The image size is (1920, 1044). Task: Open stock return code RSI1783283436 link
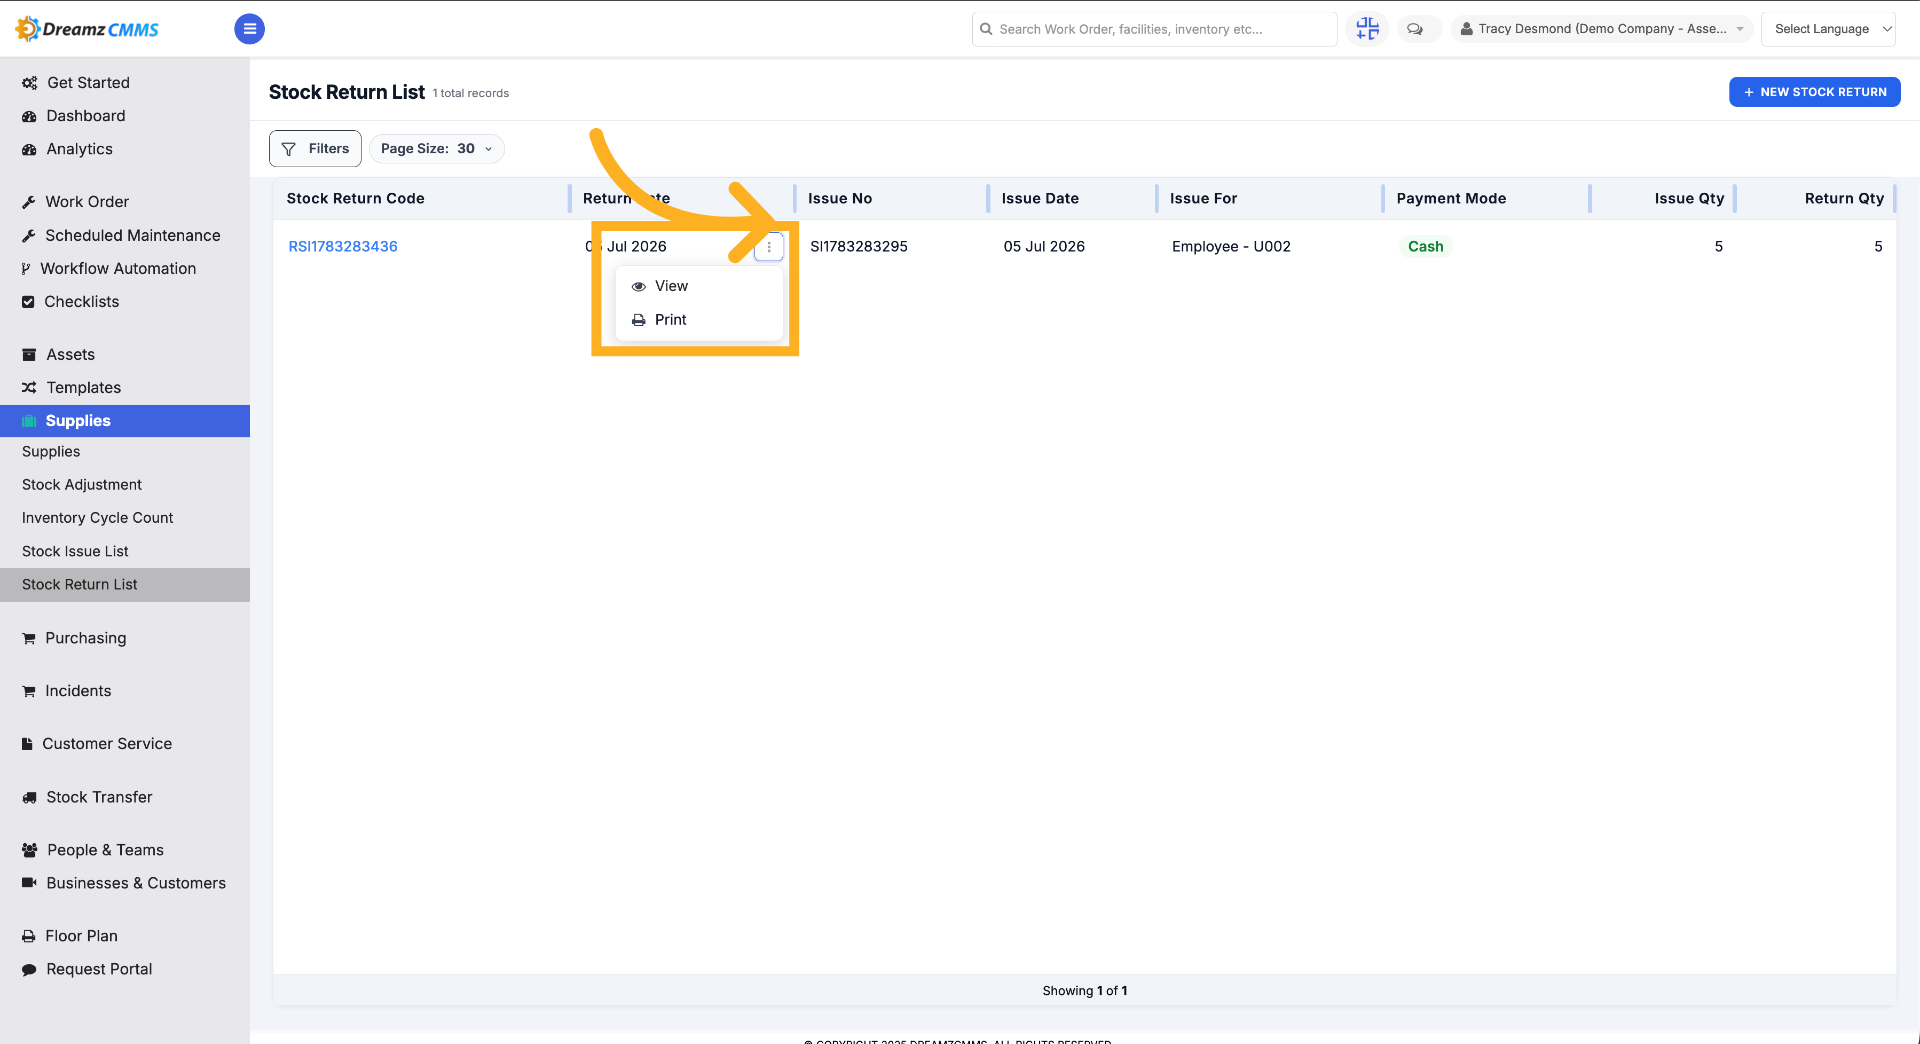343,246
